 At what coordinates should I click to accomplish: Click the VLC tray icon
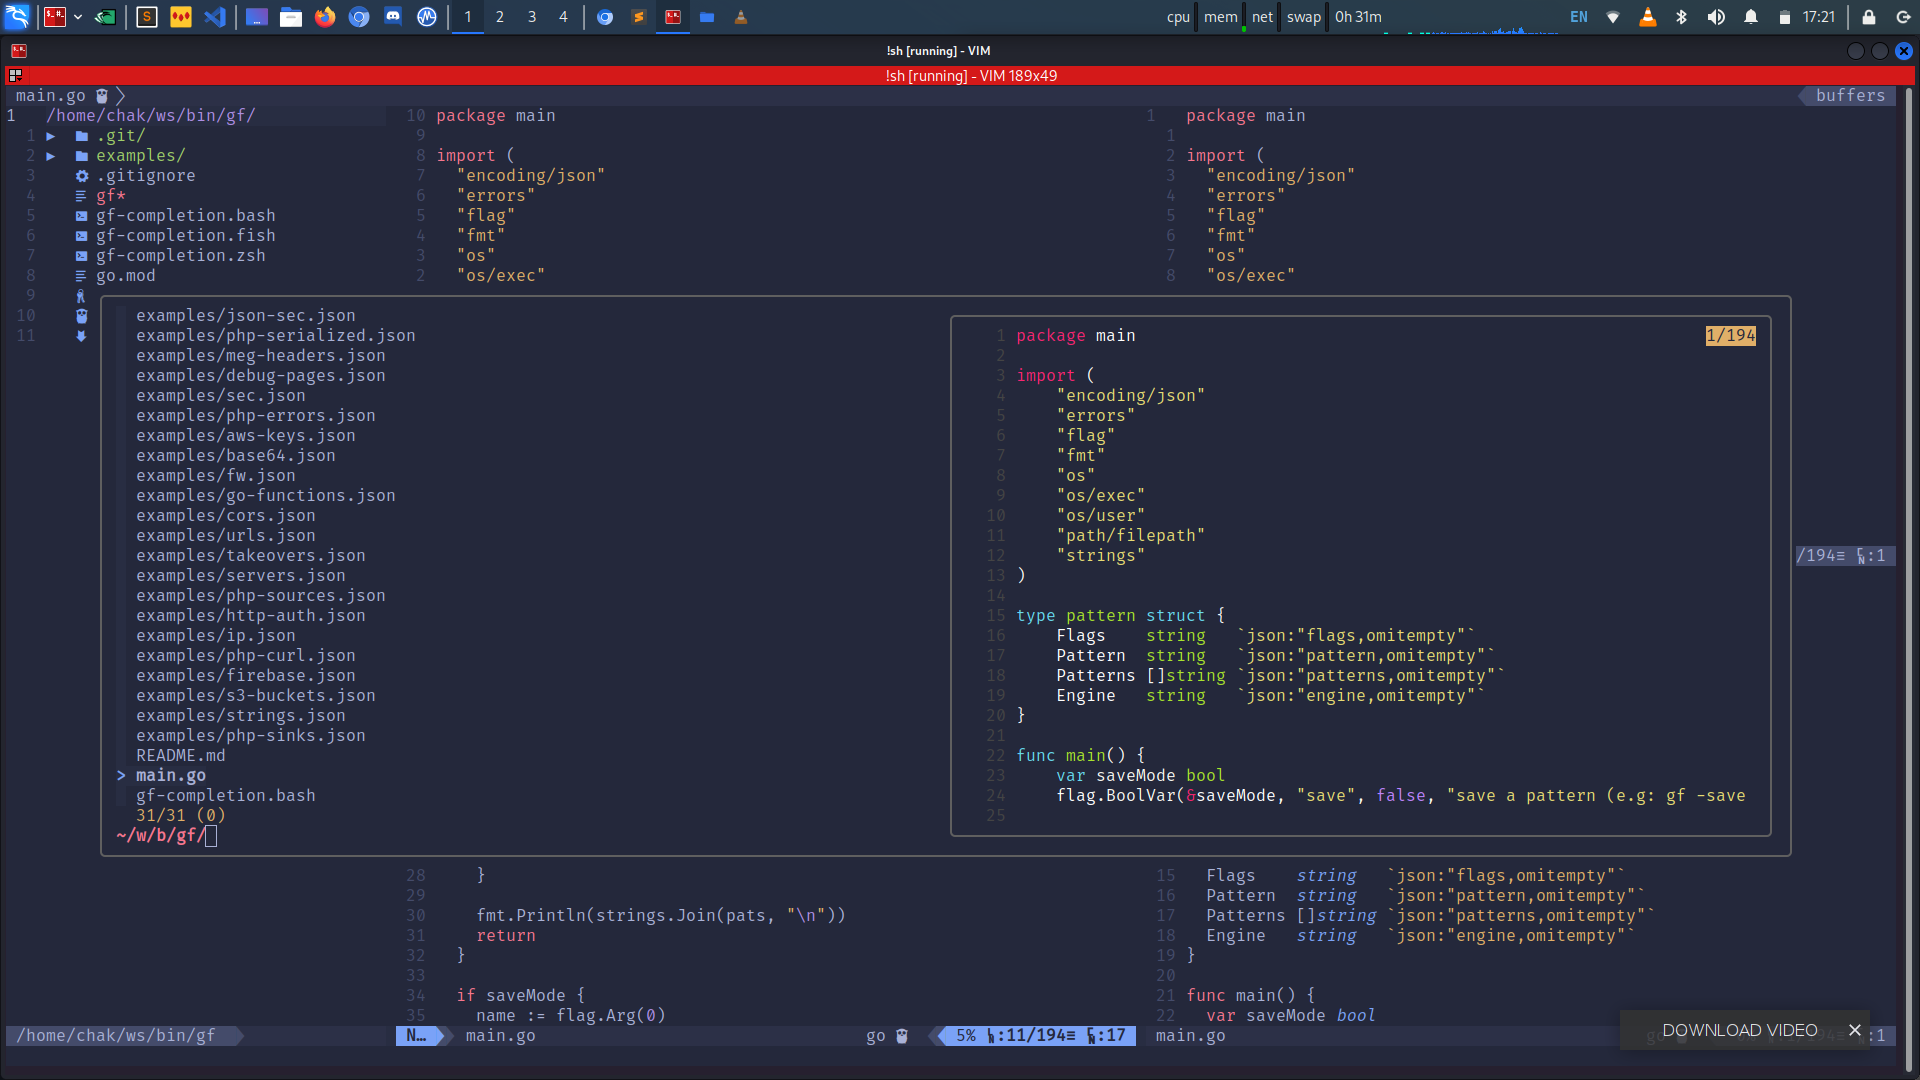[x=1648, y=17]
